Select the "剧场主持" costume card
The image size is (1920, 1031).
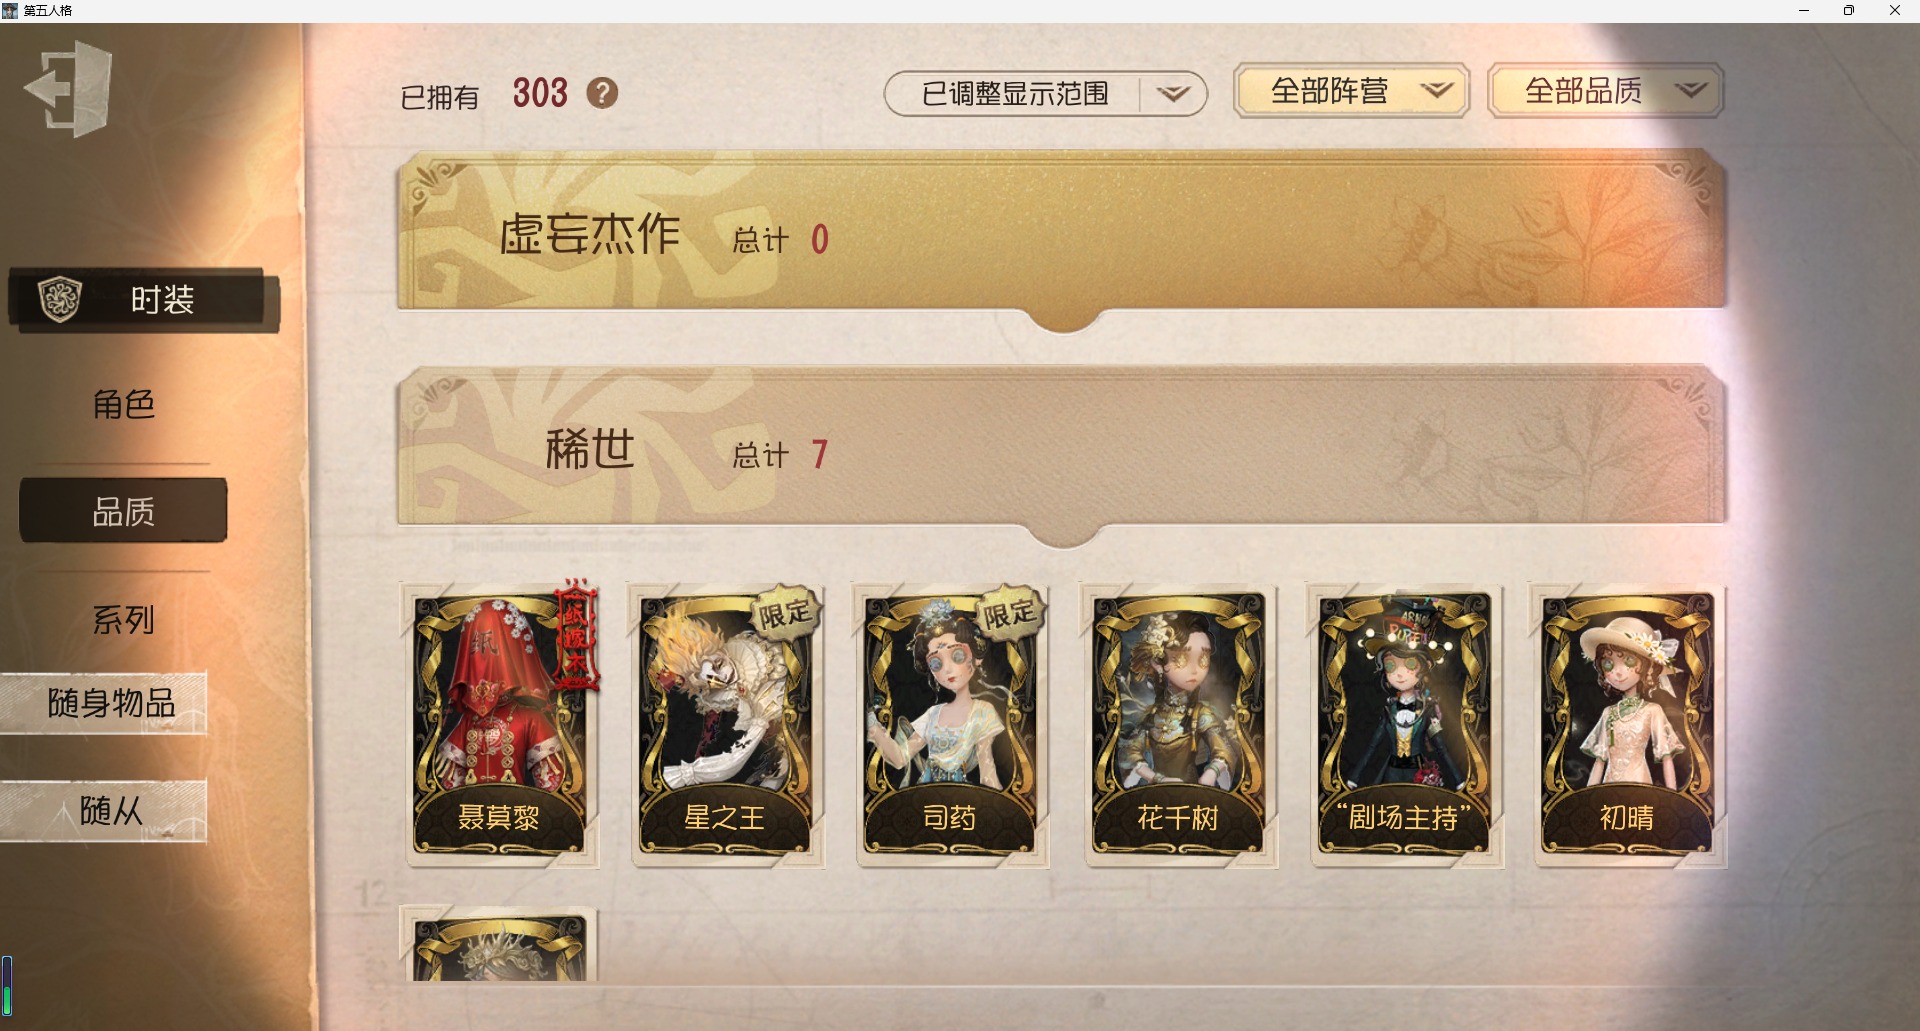[1405, 724]
